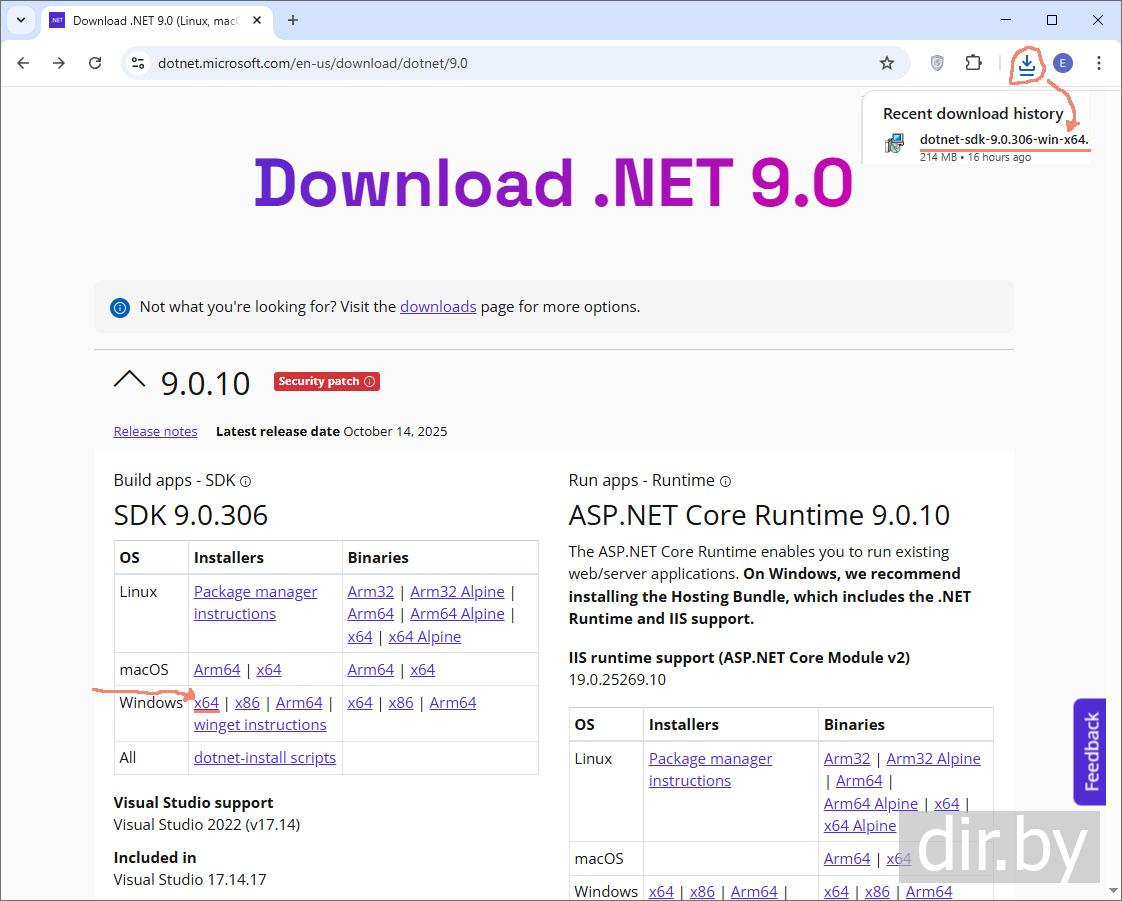Click info icon next to Run apps - Runtime
This screenshot has width=1122, height=901.
click(x=725, y=482)
